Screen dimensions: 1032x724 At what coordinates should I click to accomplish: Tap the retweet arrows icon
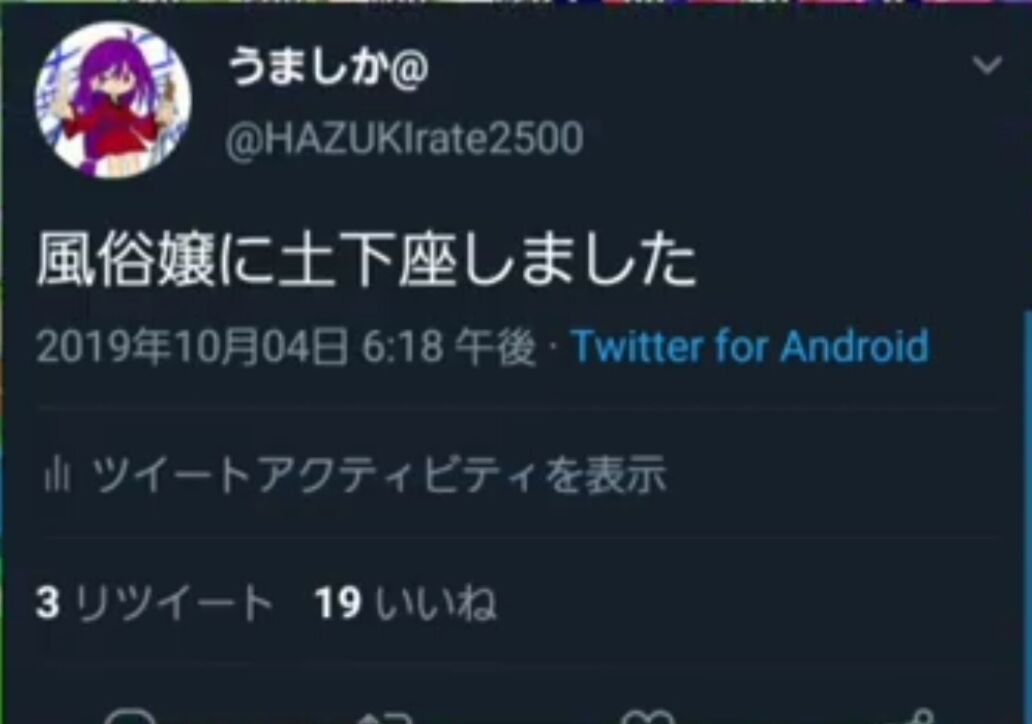(x=385, y=717)
